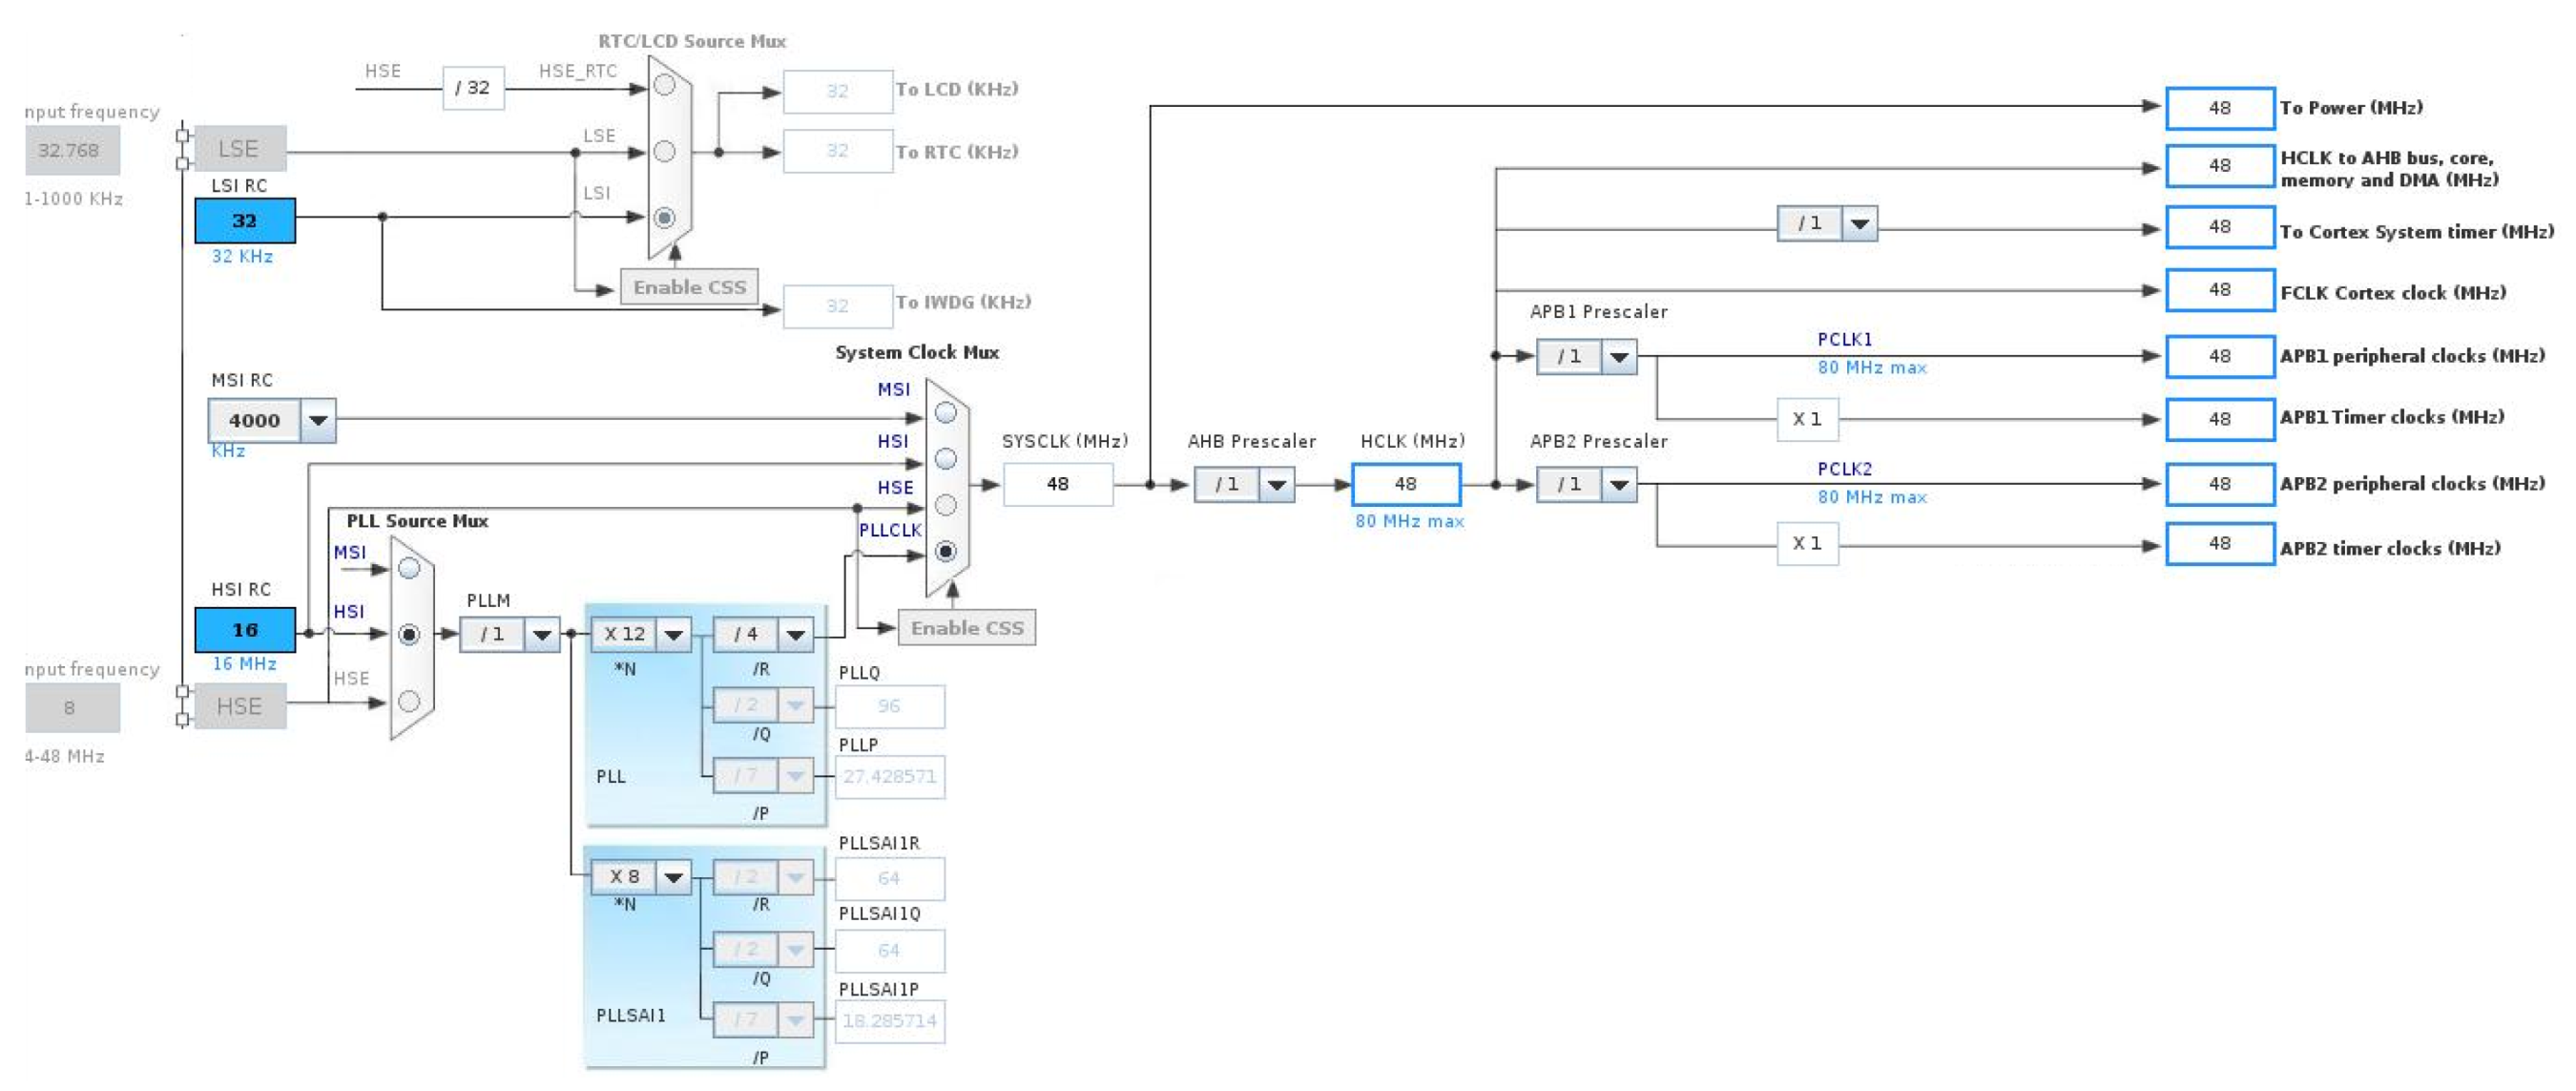Expand PLLSAI1 X 8 multiplier dropdown

pyautogui.click(x=673, y=877)
